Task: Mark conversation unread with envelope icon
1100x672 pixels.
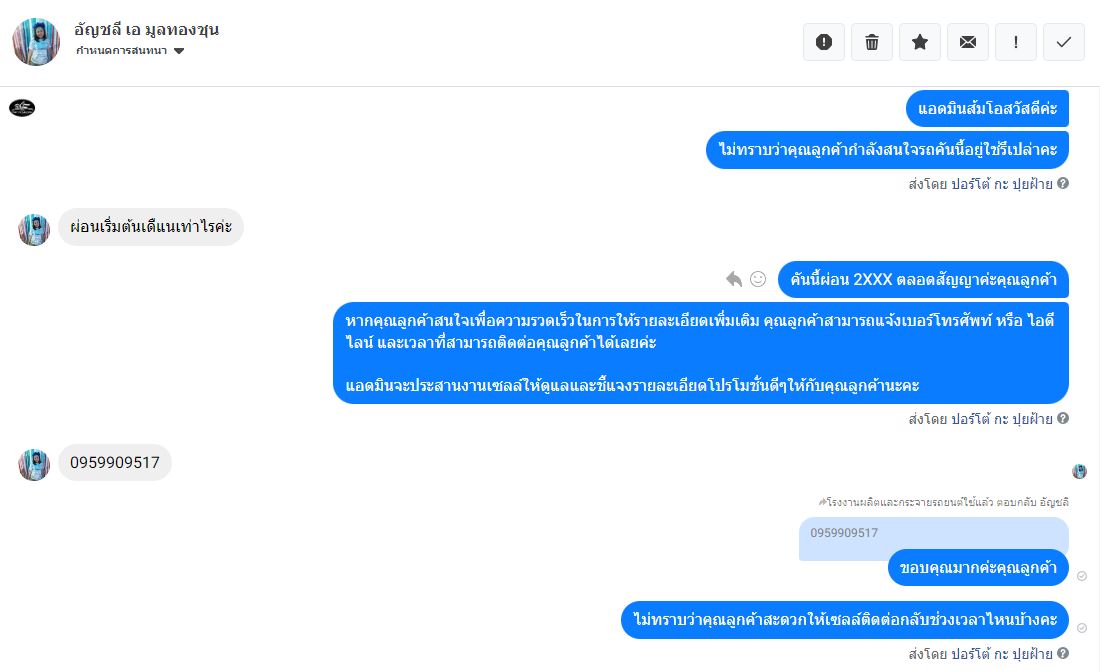Action: (968, 42)
